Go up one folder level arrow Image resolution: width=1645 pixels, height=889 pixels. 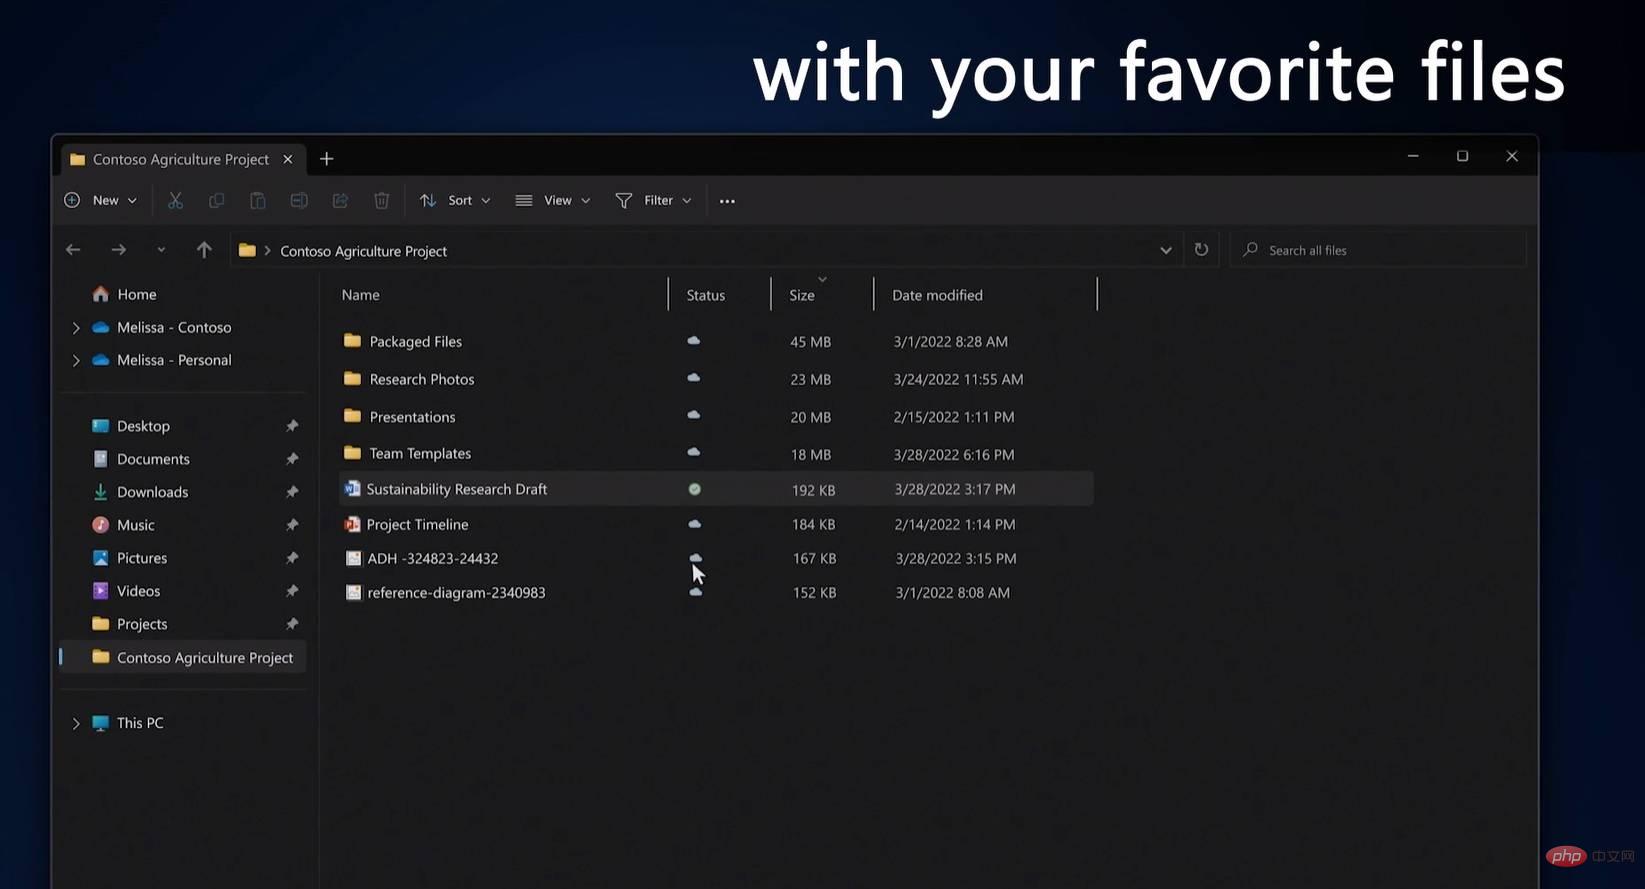tap(204, 250)
